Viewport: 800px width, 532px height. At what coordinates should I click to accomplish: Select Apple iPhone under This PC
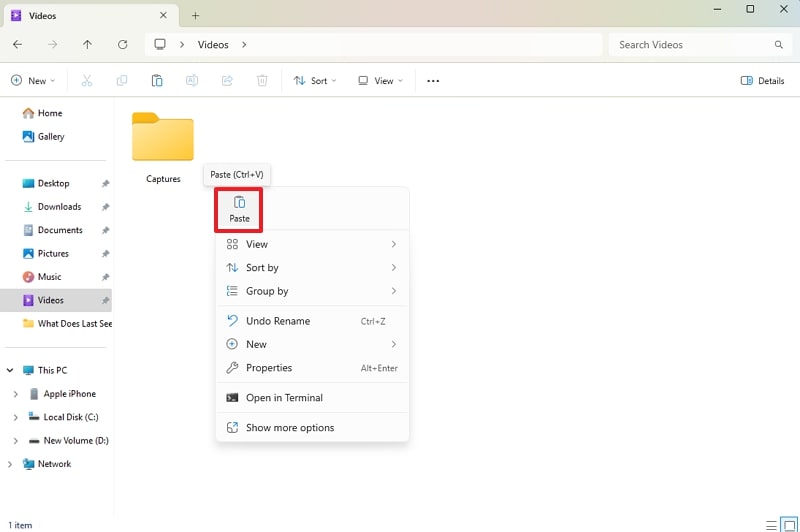[x=63, y=394]
